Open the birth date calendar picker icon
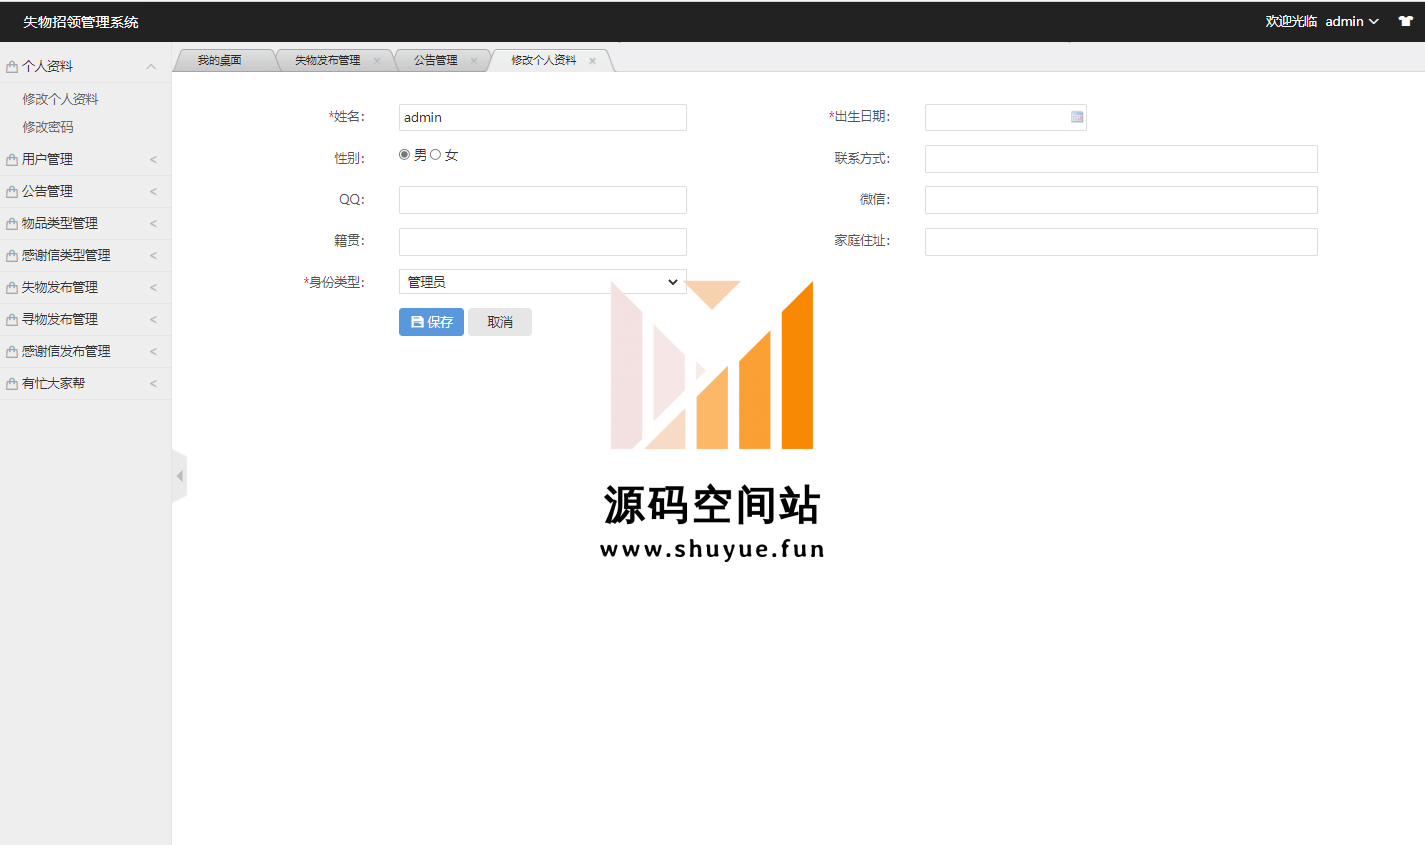Image resolution: width=1425 pixels, height=845 pixels. click(1076, 117)
